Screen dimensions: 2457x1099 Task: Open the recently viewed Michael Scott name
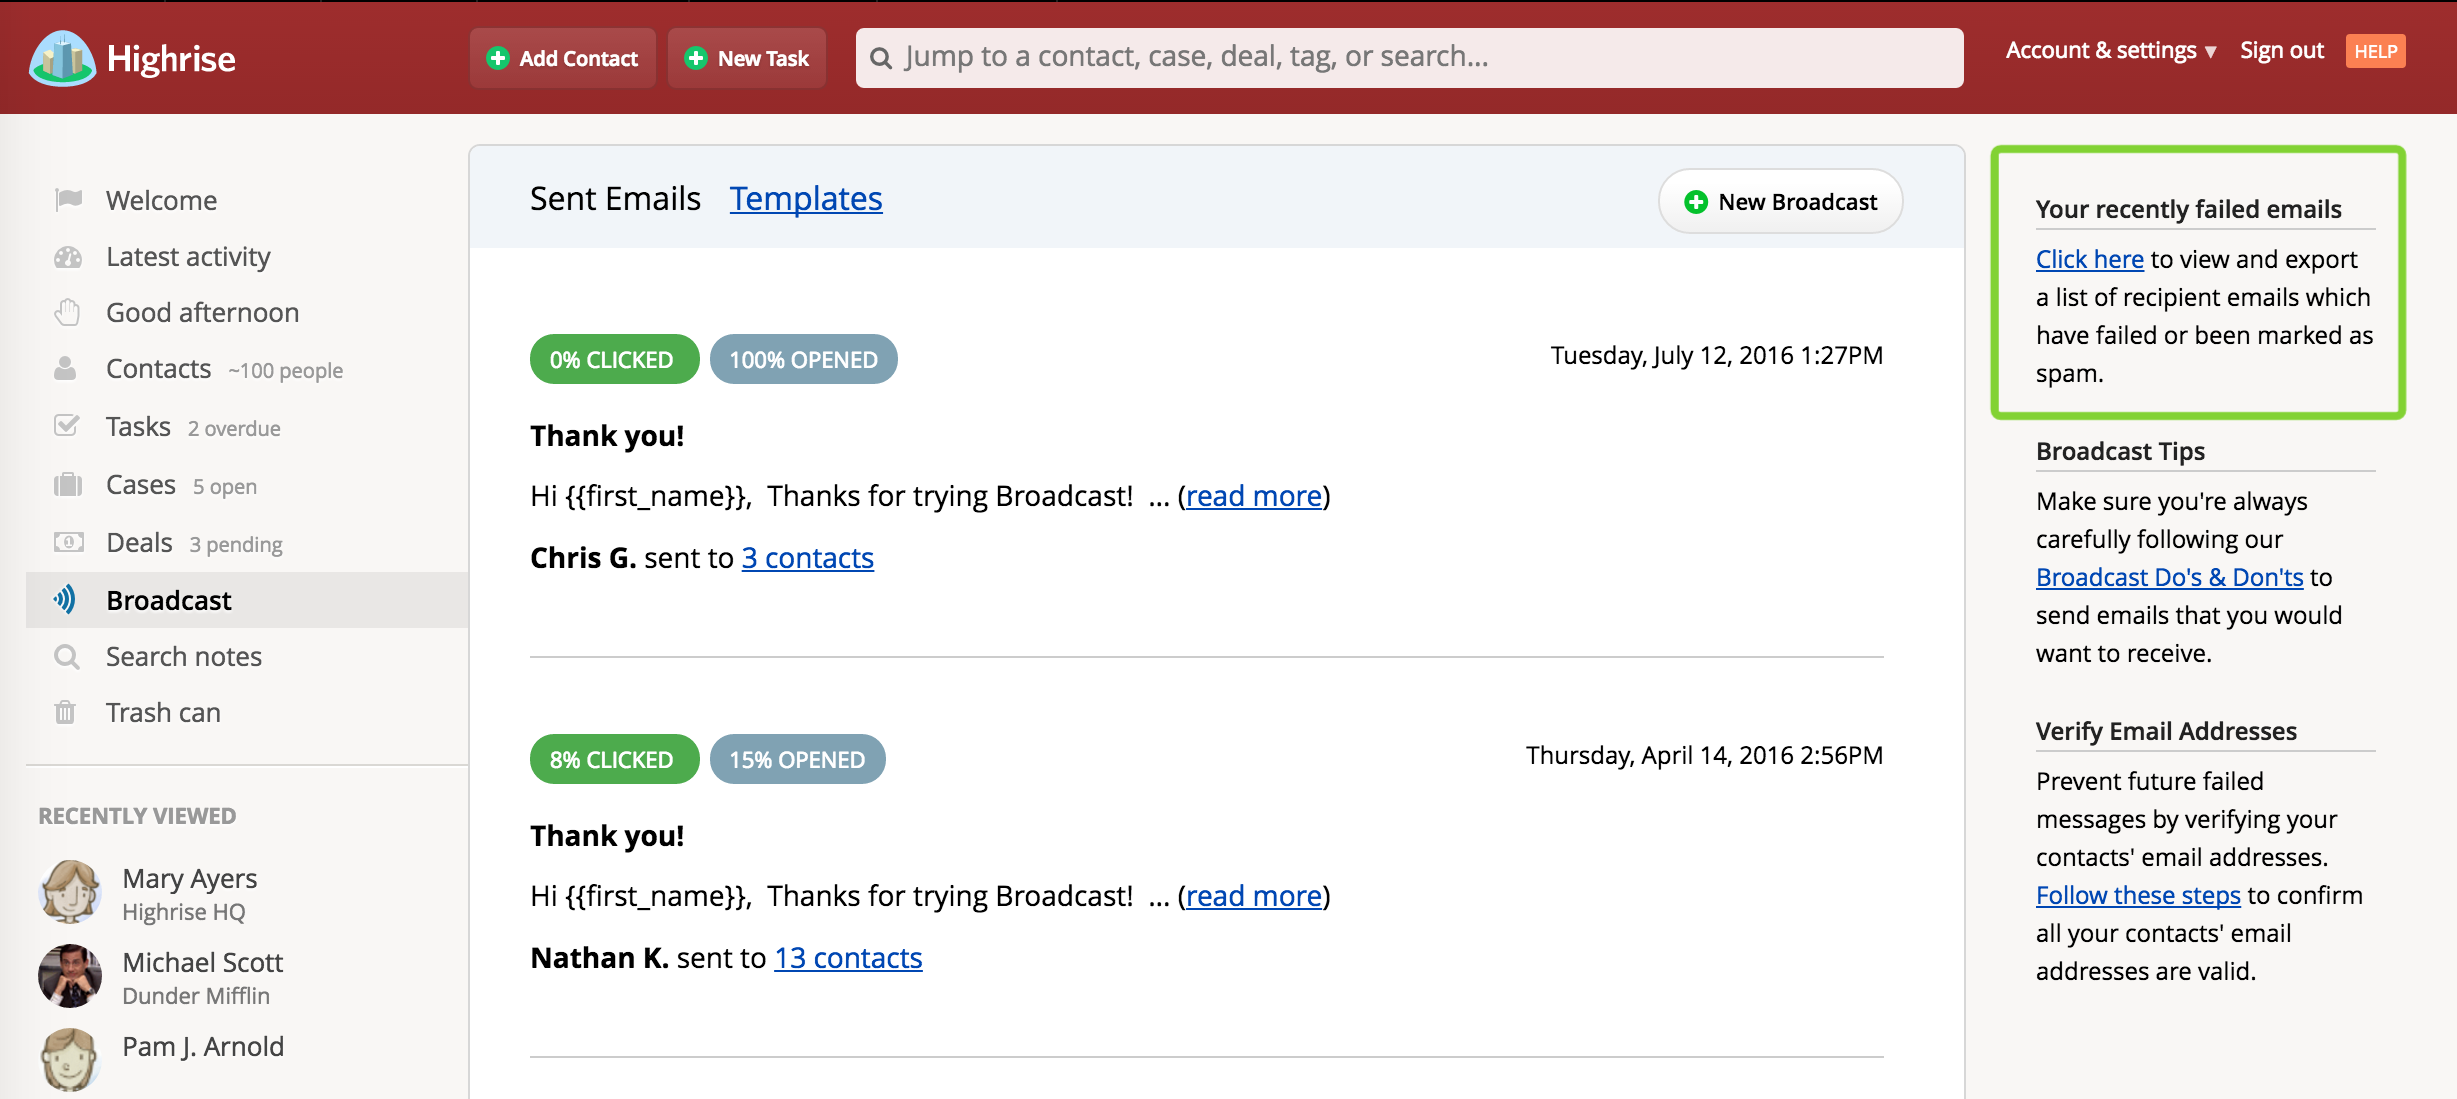pos(202,962)
